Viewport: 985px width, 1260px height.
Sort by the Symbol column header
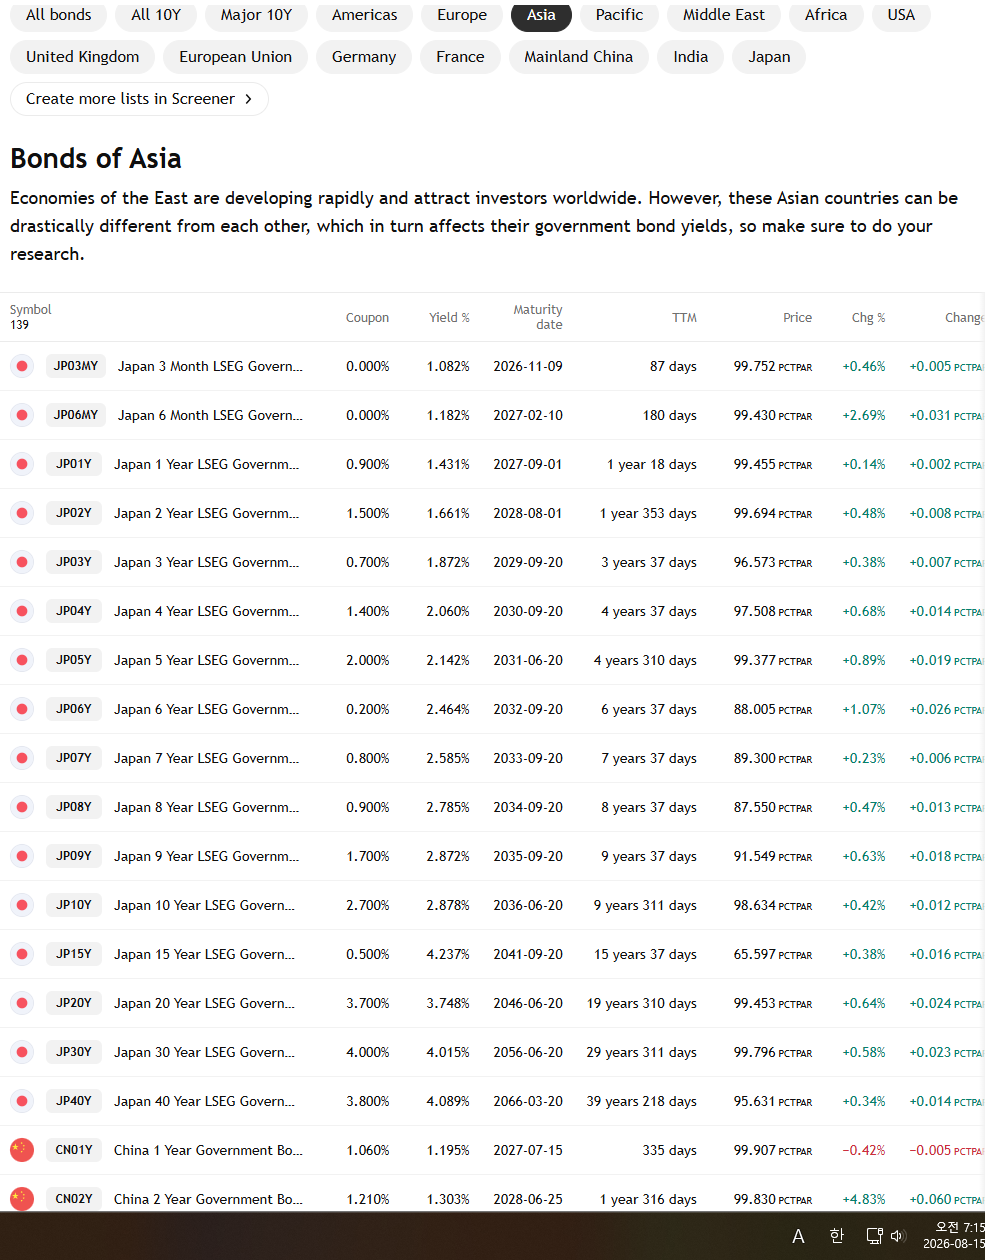tap(31, 310)
